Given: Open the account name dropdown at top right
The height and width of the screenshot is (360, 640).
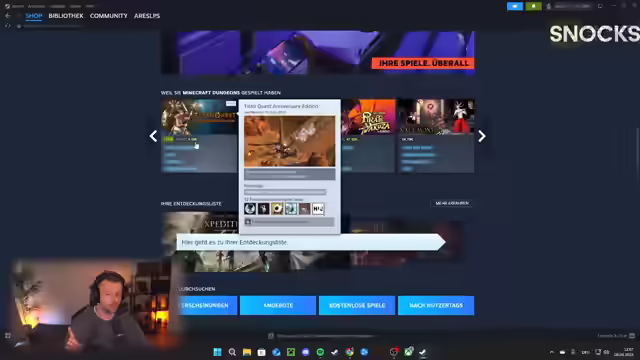Looking at the screenshot, I should coord(570,6).
